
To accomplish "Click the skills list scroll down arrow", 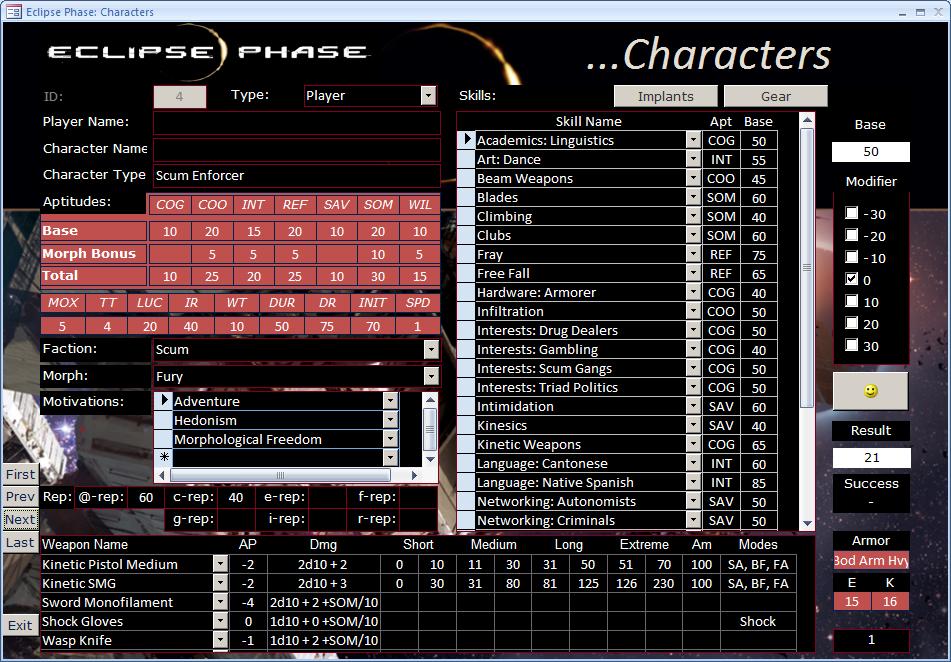I will point(807,523).
